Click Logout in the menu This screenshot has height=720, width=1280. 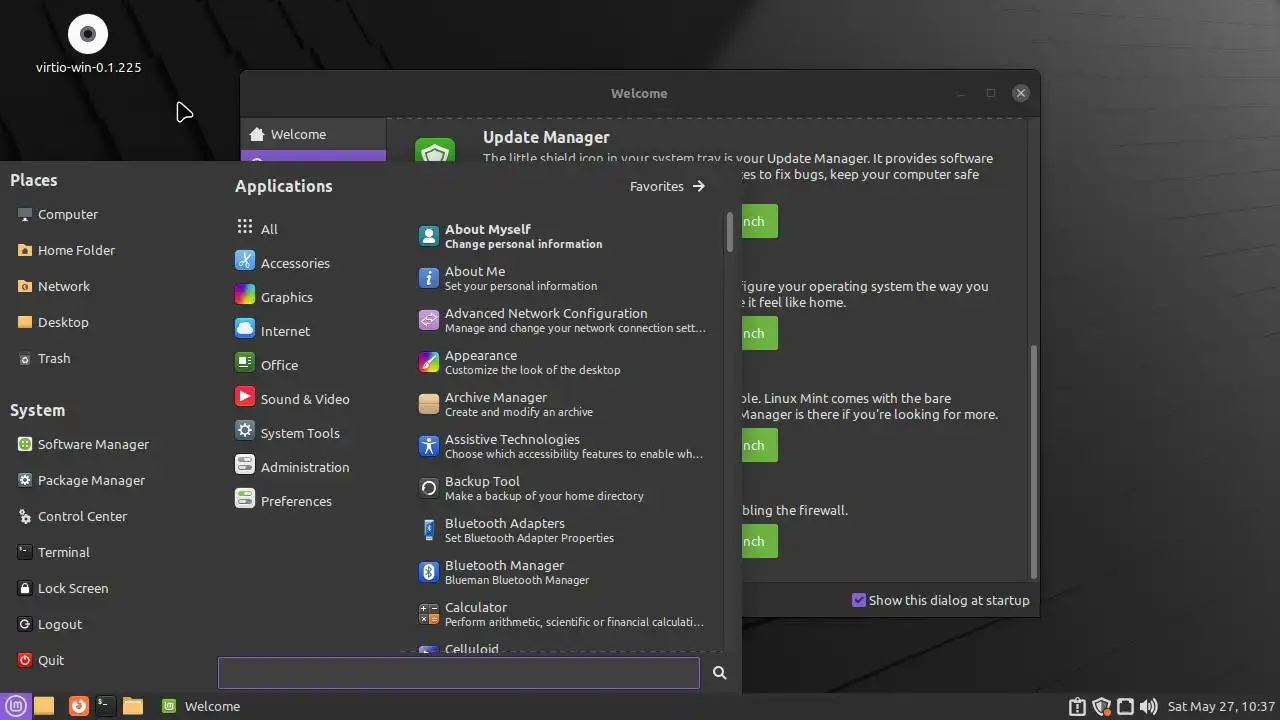pos(50,624)
